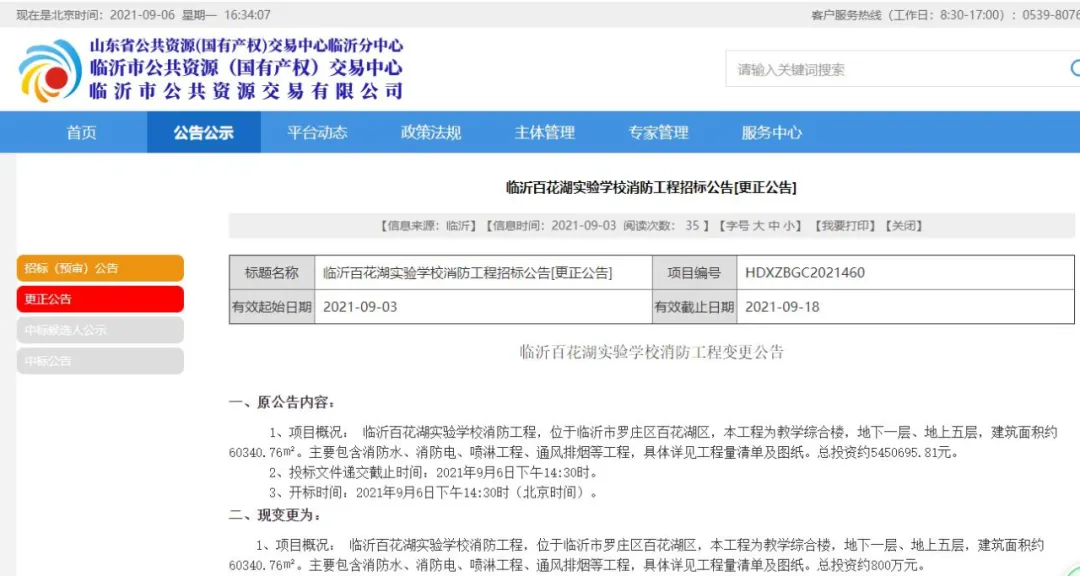Click the Beijing time display at top
This screenshot has width=1080, height=576.
click(x=143, y=14)
